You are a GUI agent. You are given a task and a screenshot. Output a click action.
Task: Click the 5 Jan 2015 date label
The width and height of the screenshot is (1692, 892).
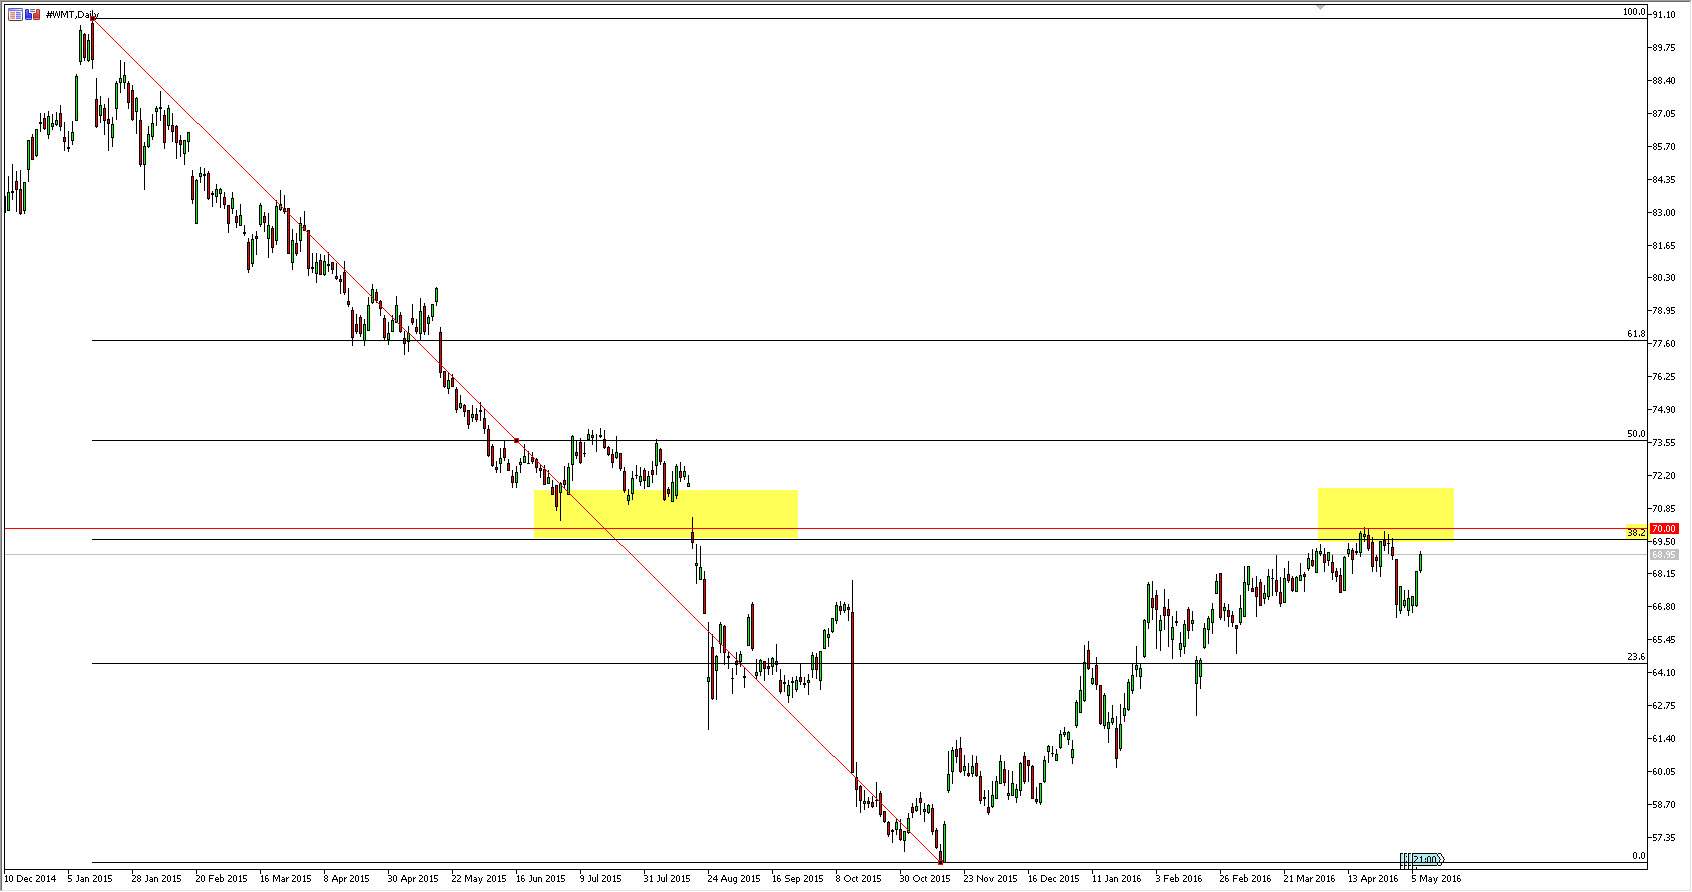(90, 879)
